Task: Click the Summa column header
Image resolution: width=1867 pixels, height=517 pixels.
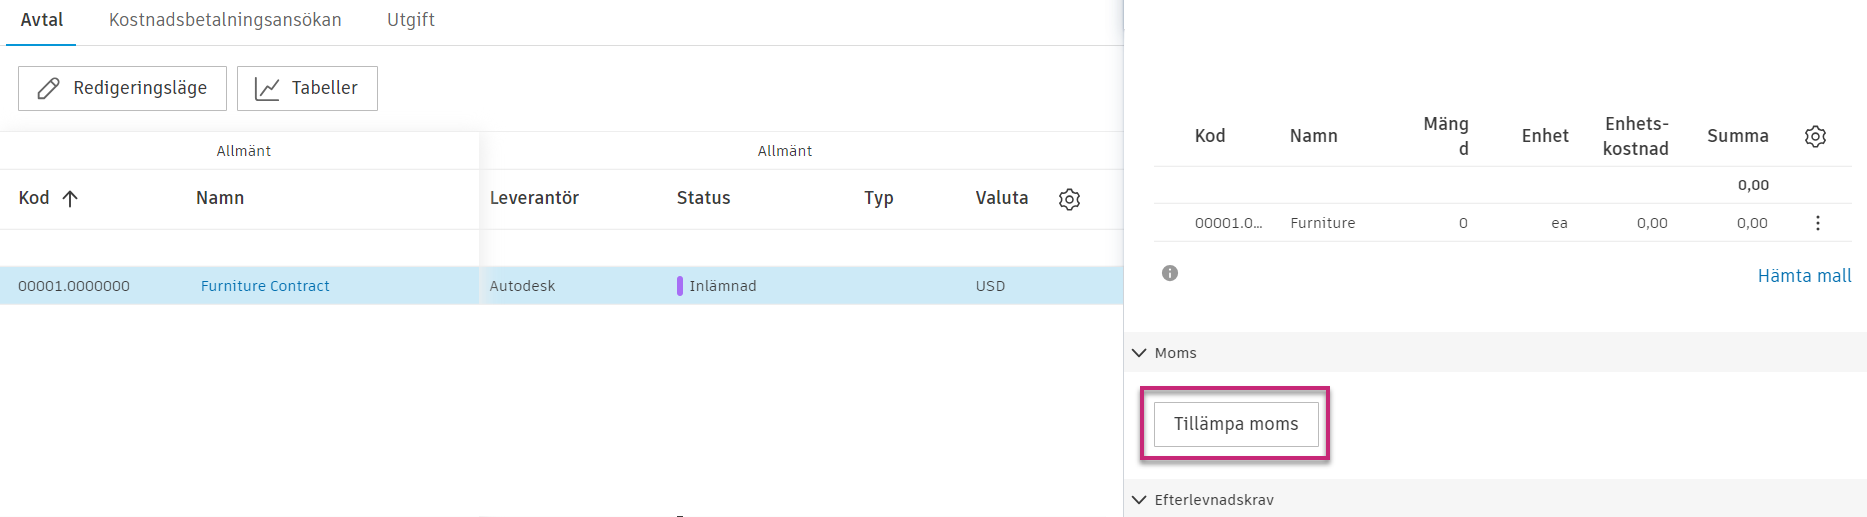Action: coord(1737,136)
